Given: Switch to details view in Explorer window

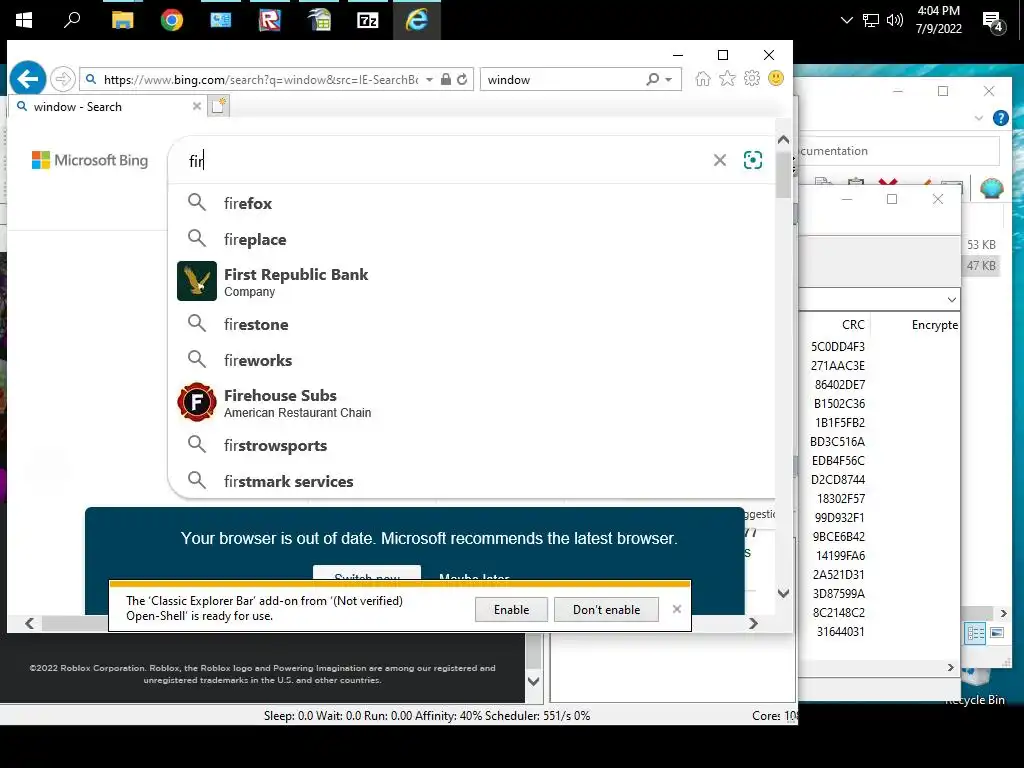Looking at the screenshot, I should [975, 633].
